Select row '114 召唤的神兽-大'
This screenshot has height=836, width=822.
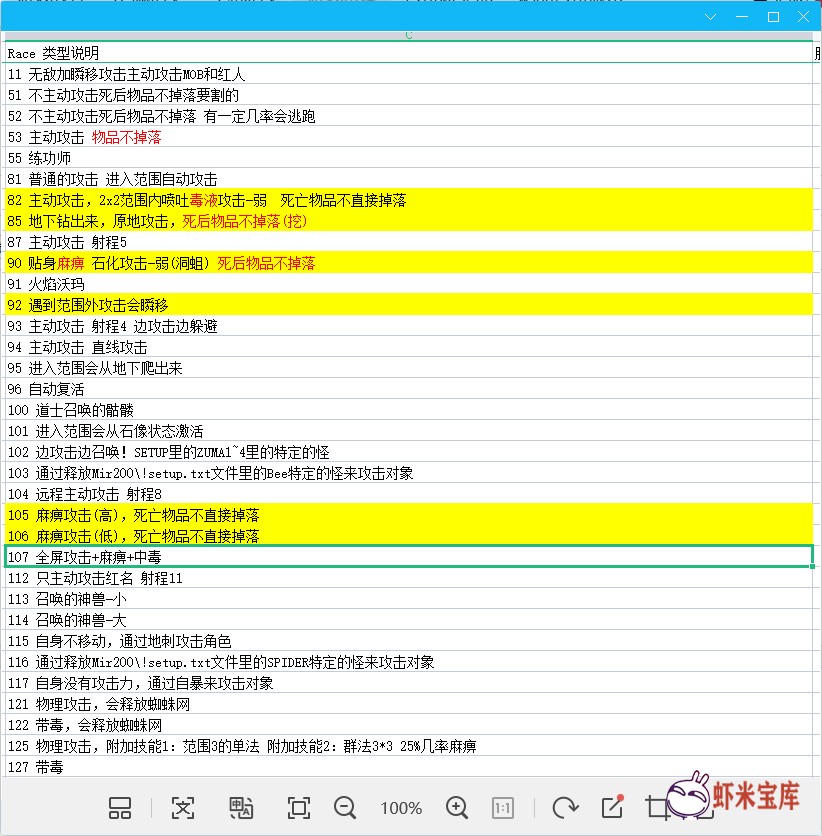[x=408, y=620]
